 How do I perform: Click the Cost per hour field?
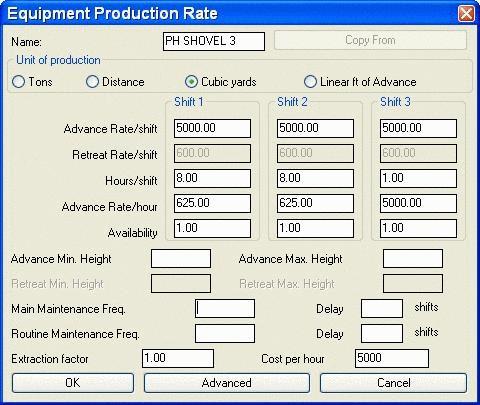392,358
